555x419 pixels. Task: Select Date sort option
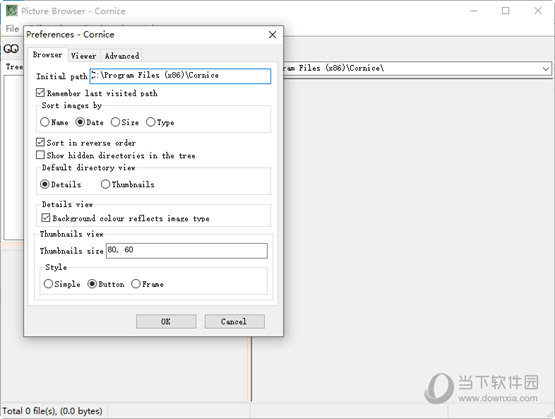point(90,122)
